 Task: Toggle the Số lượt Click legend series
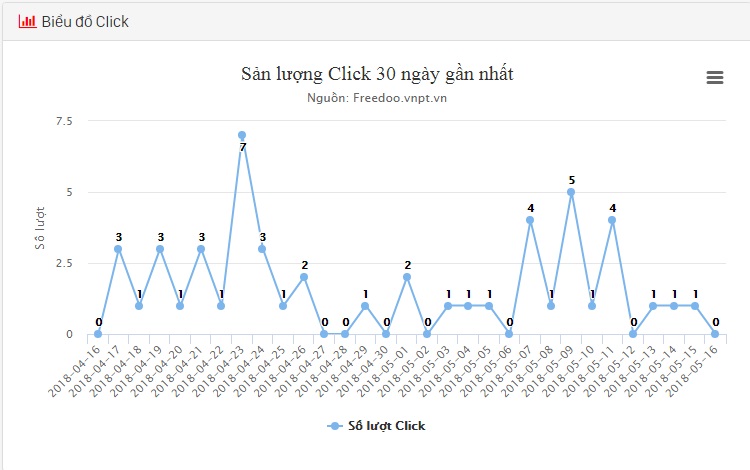(386, 426)
